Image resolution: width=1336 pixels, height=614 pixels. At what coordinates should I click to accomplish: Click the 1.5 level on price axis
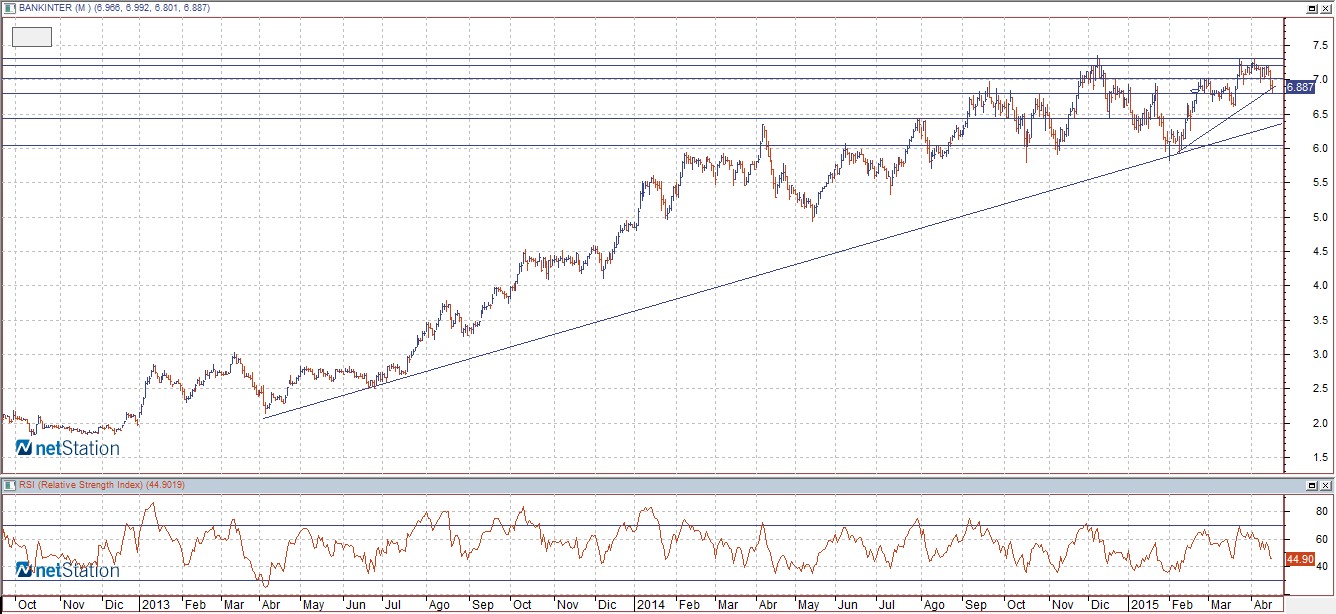(1320, 458)
